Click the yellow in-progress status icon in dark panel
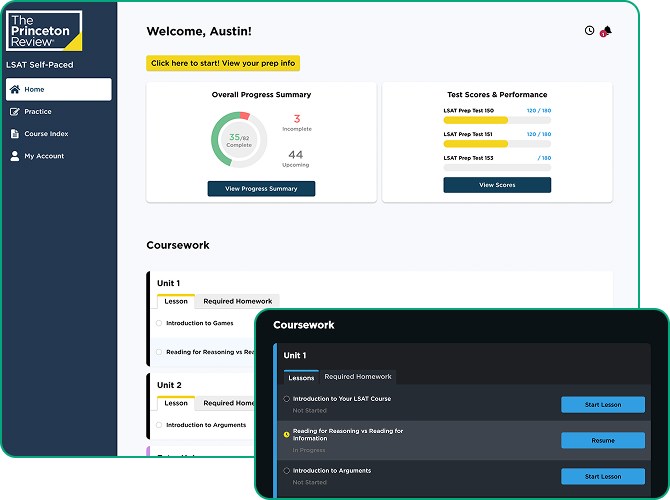Image resolution: width=670 pixels, height=500 pixels. pyautogui.click(x=287, y=435)
